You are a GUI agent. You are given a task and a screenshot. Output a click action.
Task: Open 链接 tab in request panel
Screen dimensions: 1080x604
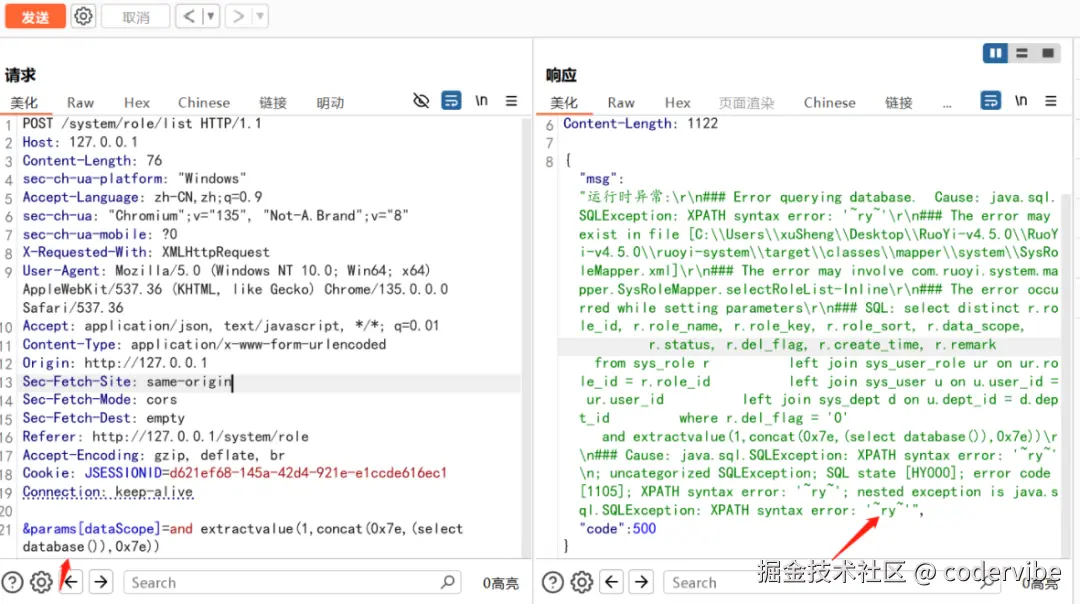273,103
